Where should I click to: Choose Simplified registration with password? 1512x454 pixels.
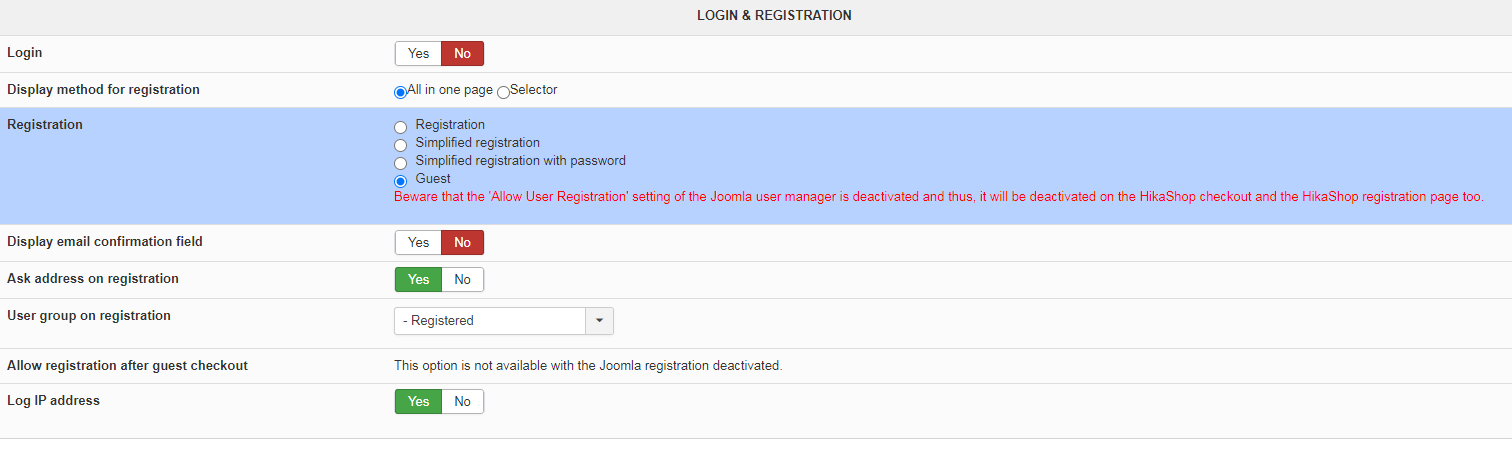point(401,162)
